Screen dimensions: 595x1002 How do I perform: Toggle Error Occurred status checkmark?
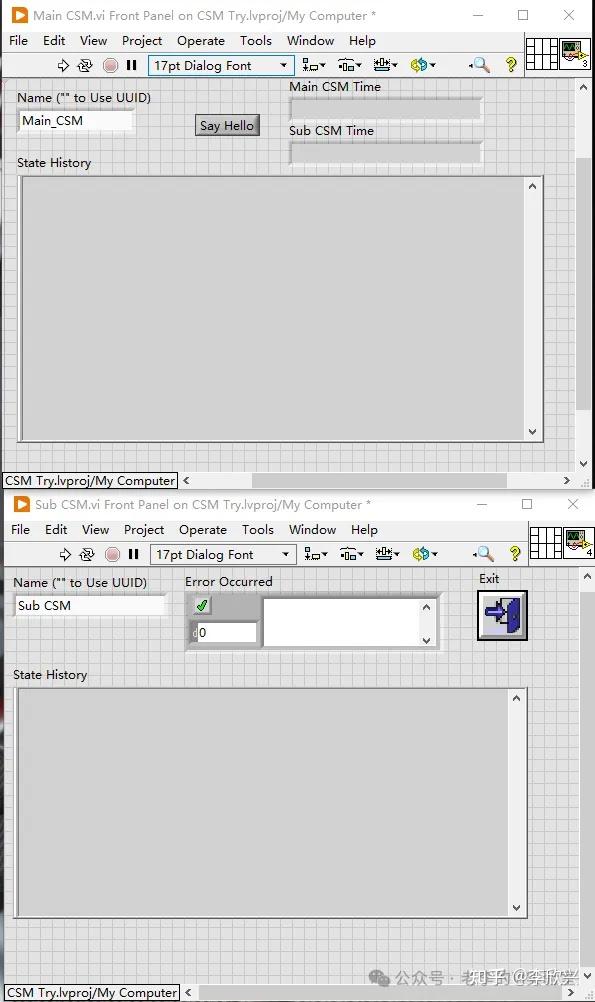point(202,606)
